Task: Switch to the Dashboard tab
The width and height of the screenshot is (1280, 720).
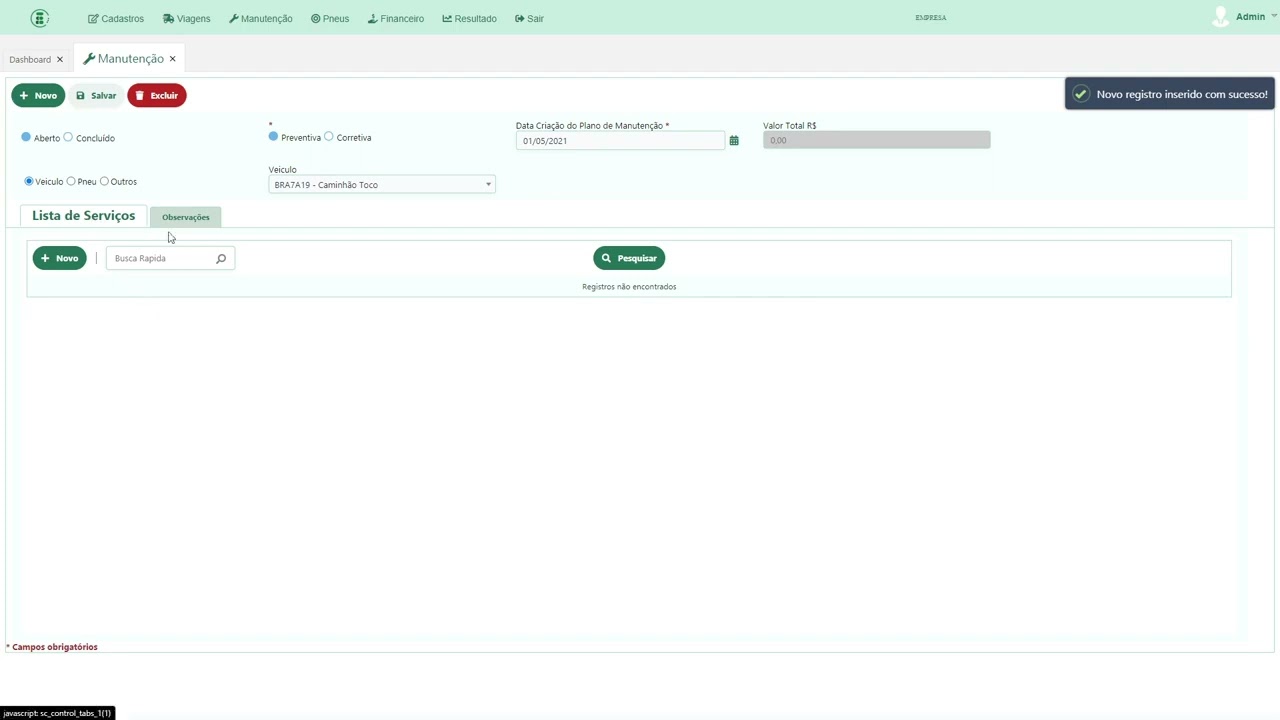Action: coord(30,59)
